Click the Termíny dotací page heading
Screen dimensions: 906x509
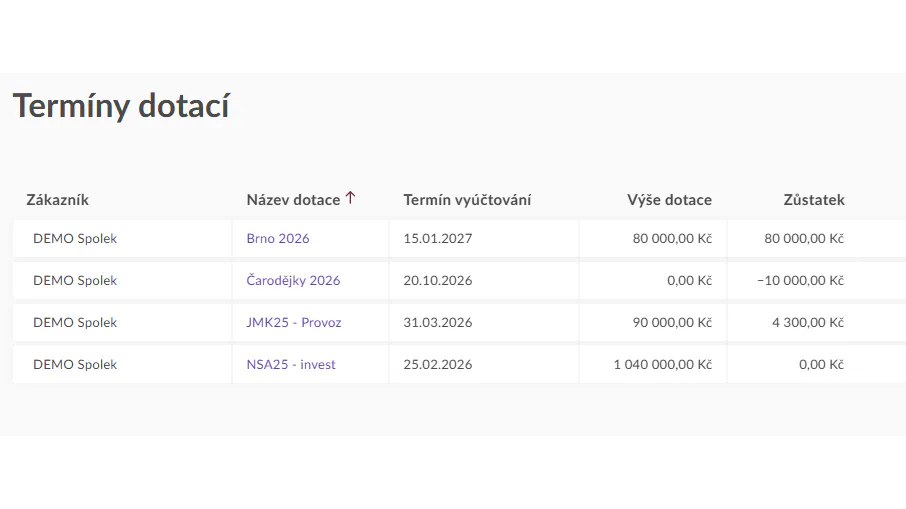tap(121, 106)
